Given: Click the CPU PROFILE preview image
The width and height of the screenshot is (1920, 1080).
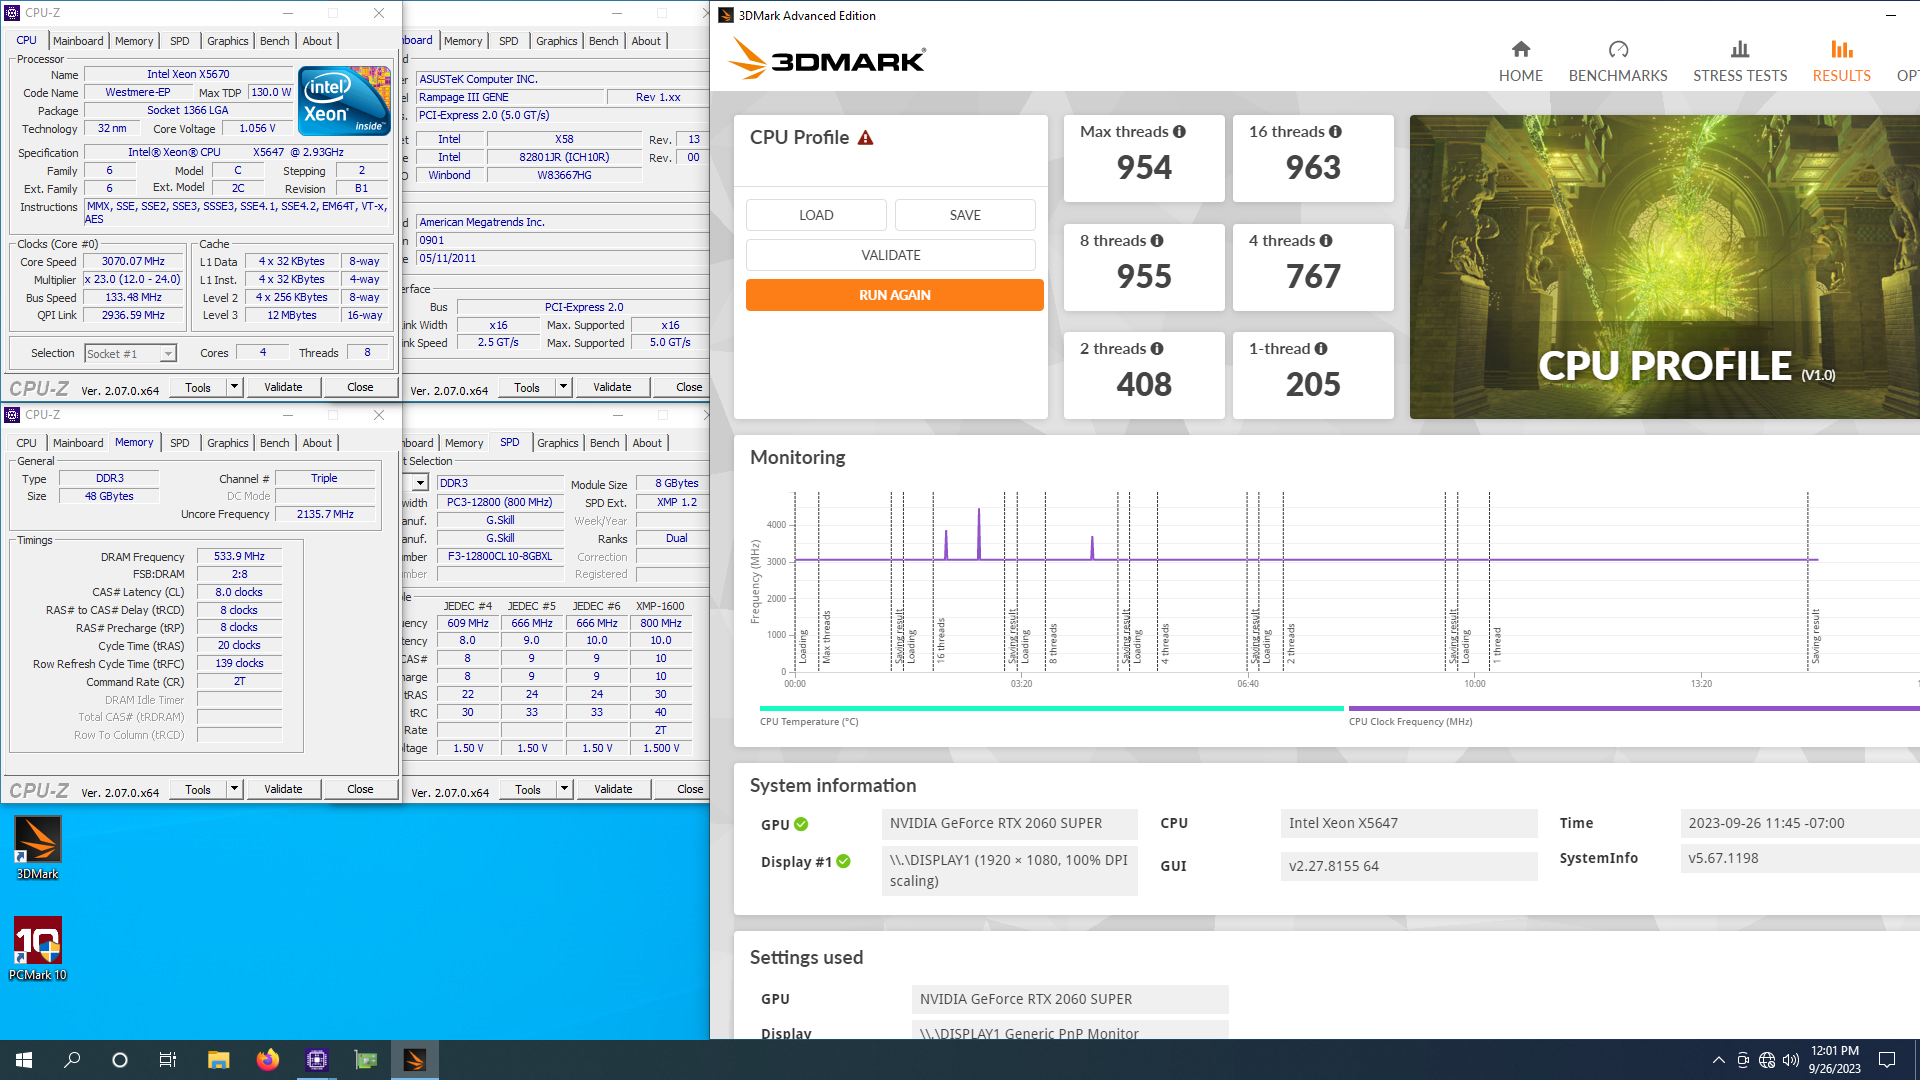Looking at the screenshot, I should 1664,267.
